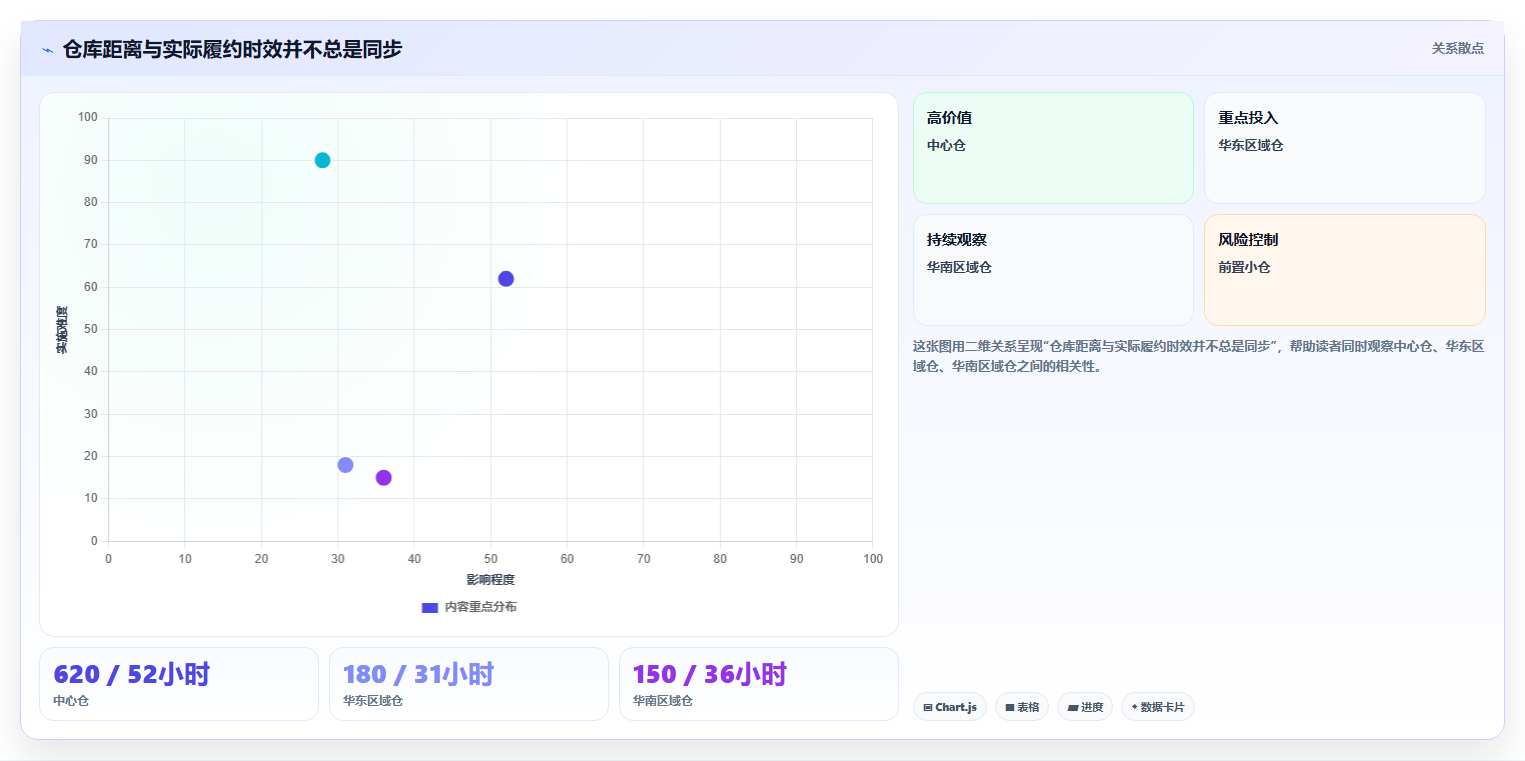Image resolution: width=1525 pixels, height=761 pixels.
Task: Click the 表格 tag chip
Action: tap(1022, 707)
